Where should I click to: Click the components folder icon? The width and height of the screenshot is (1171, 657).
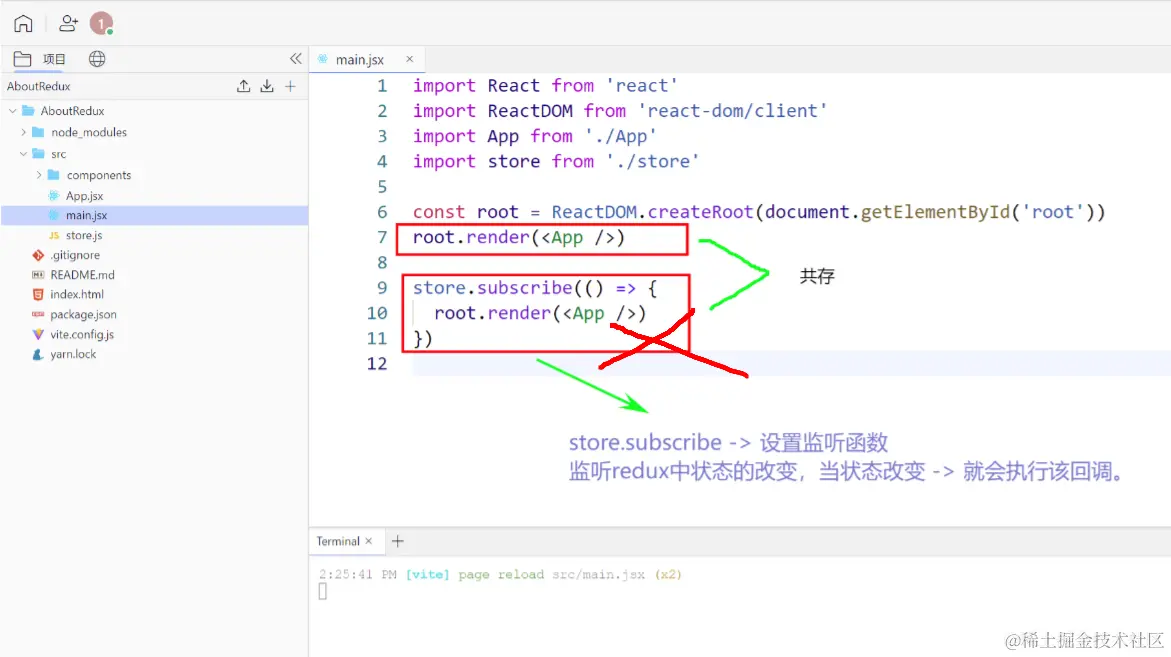click(x=53, y=175)
